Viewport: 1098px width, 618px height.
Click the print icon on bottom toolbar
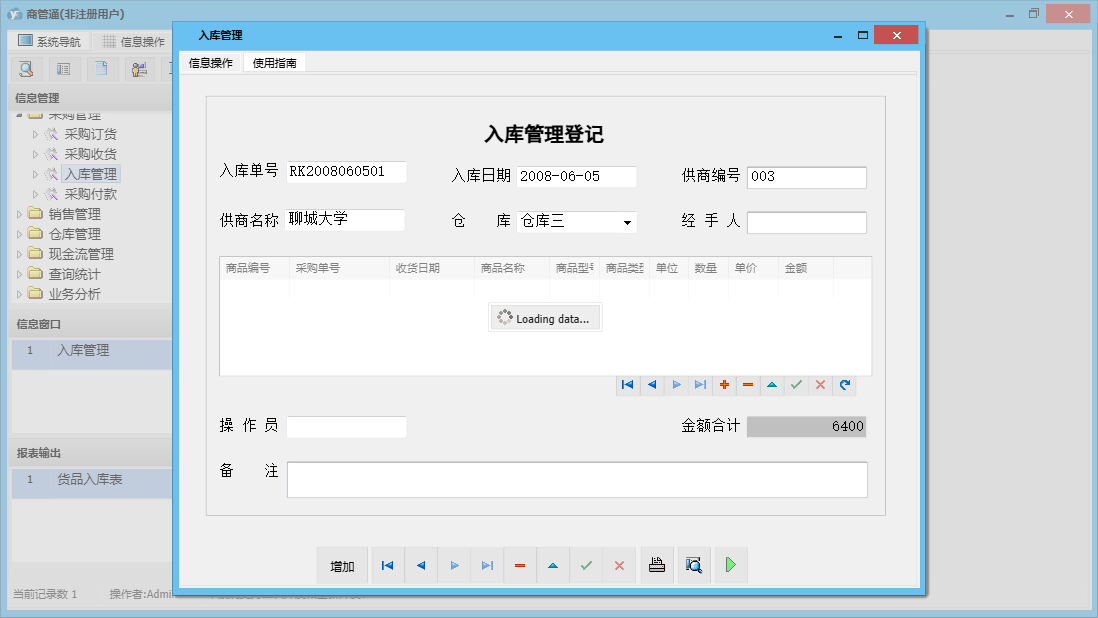(x=657, y=565)
